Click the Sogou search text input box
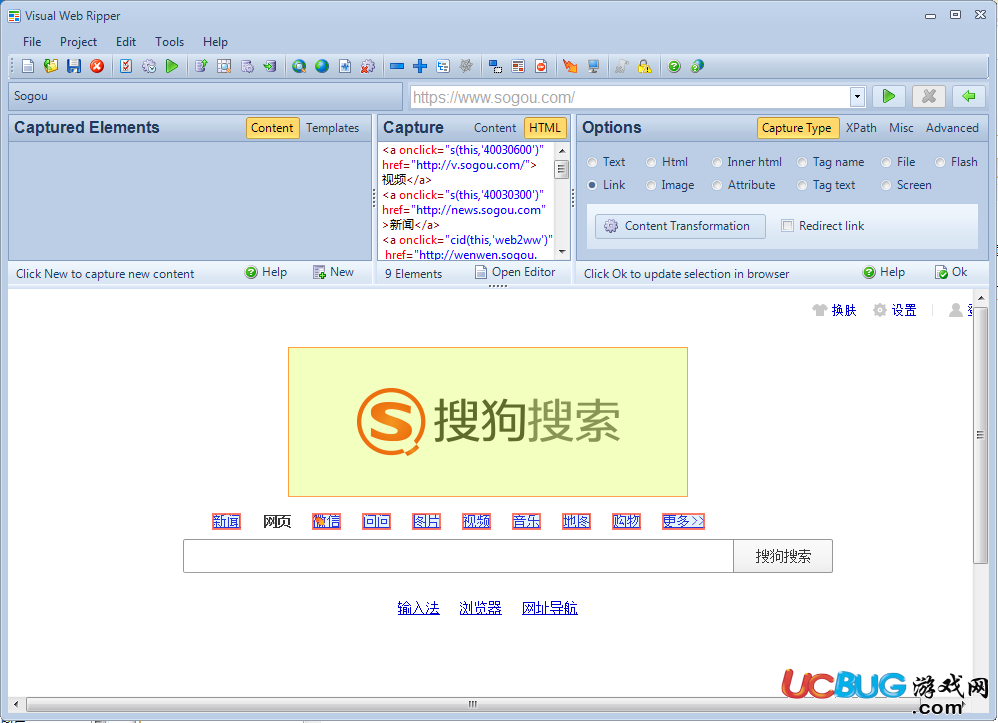The height and width of the screenshot is (723, 998). coord(458,556)
